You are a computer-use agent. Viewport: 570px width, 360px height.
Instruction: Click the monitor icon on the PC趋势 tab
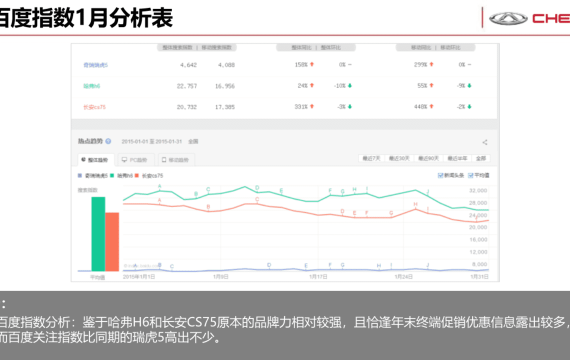[124, 160]
